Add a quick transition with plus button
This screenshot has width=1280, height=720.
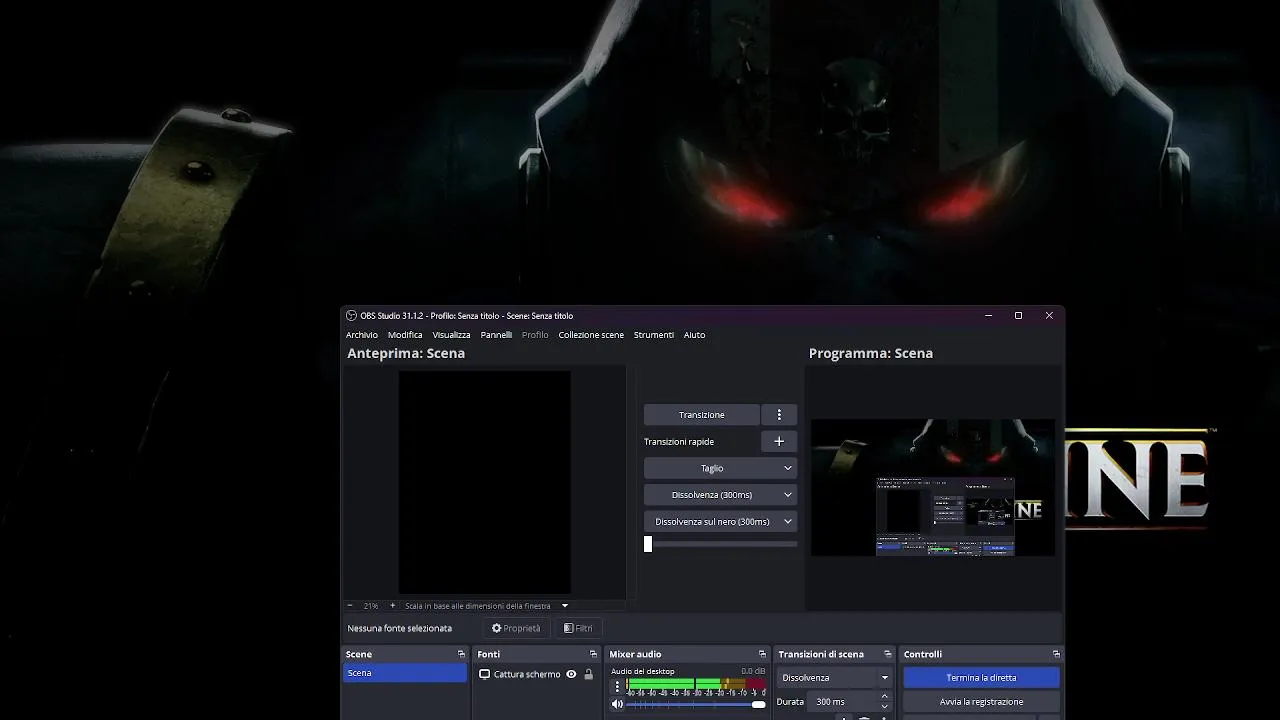779,441
